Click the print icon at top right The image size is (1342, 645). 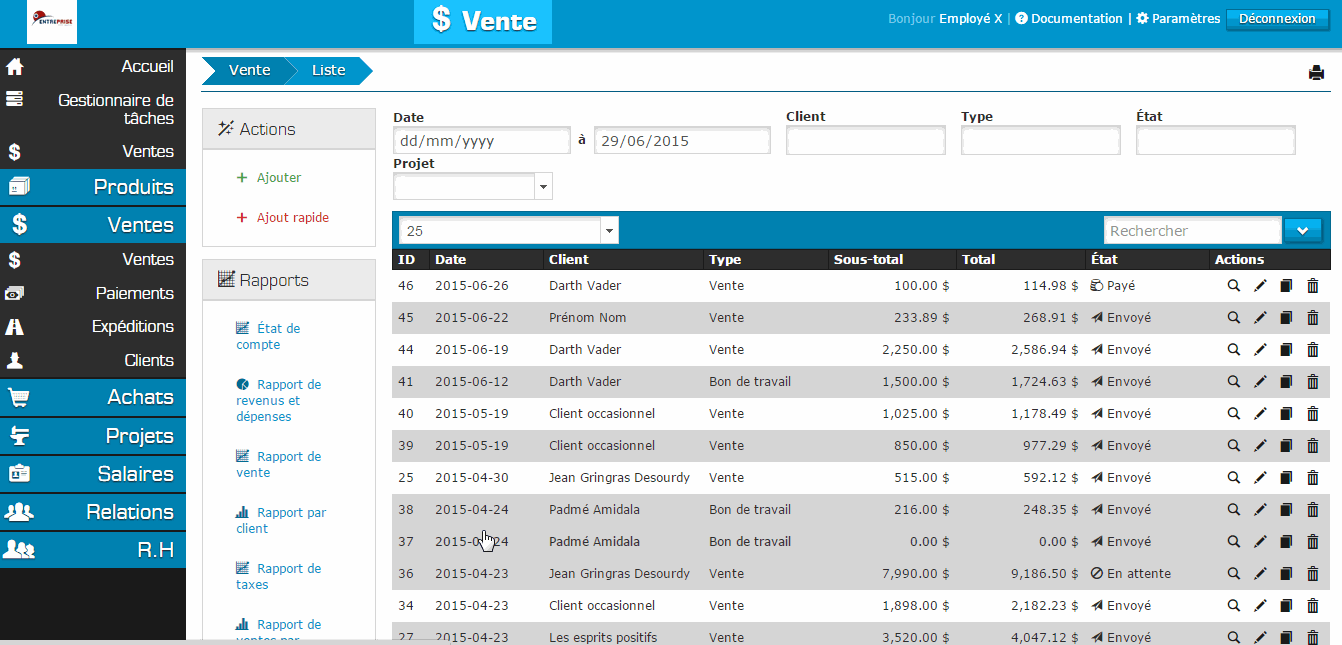pos(1316,72)
